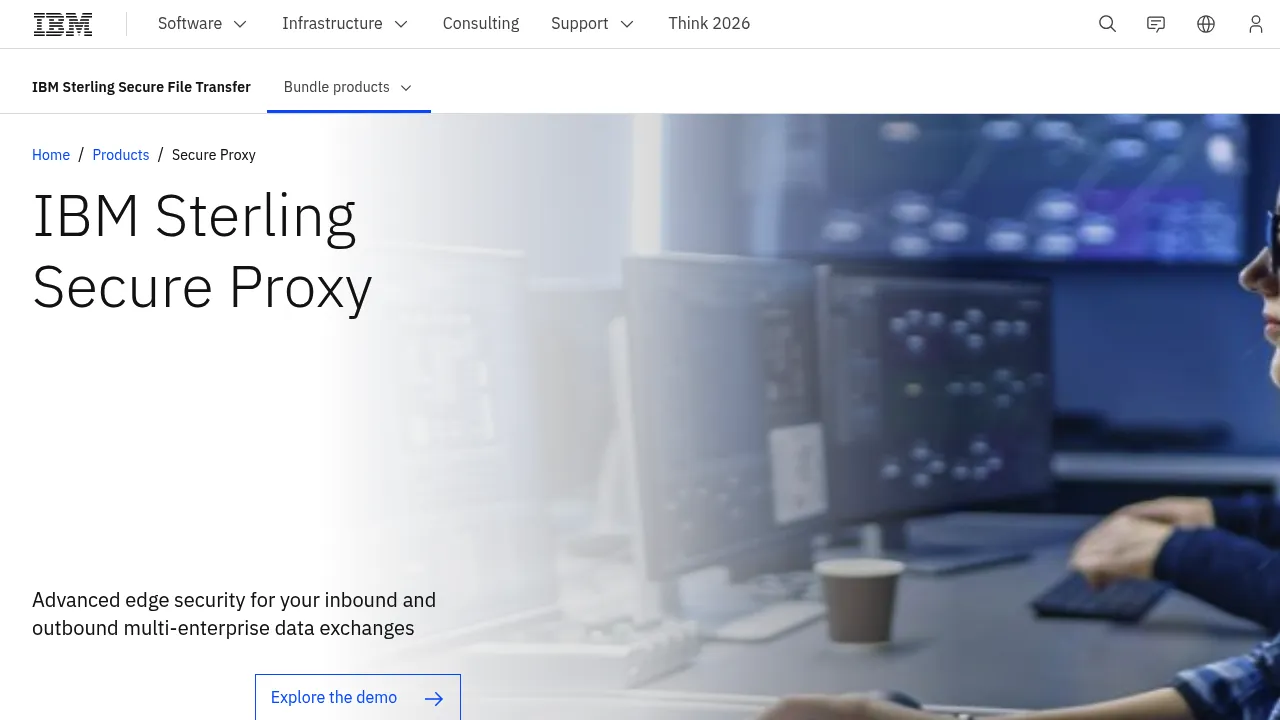Open the Support menu

click(x=592, y=24)
